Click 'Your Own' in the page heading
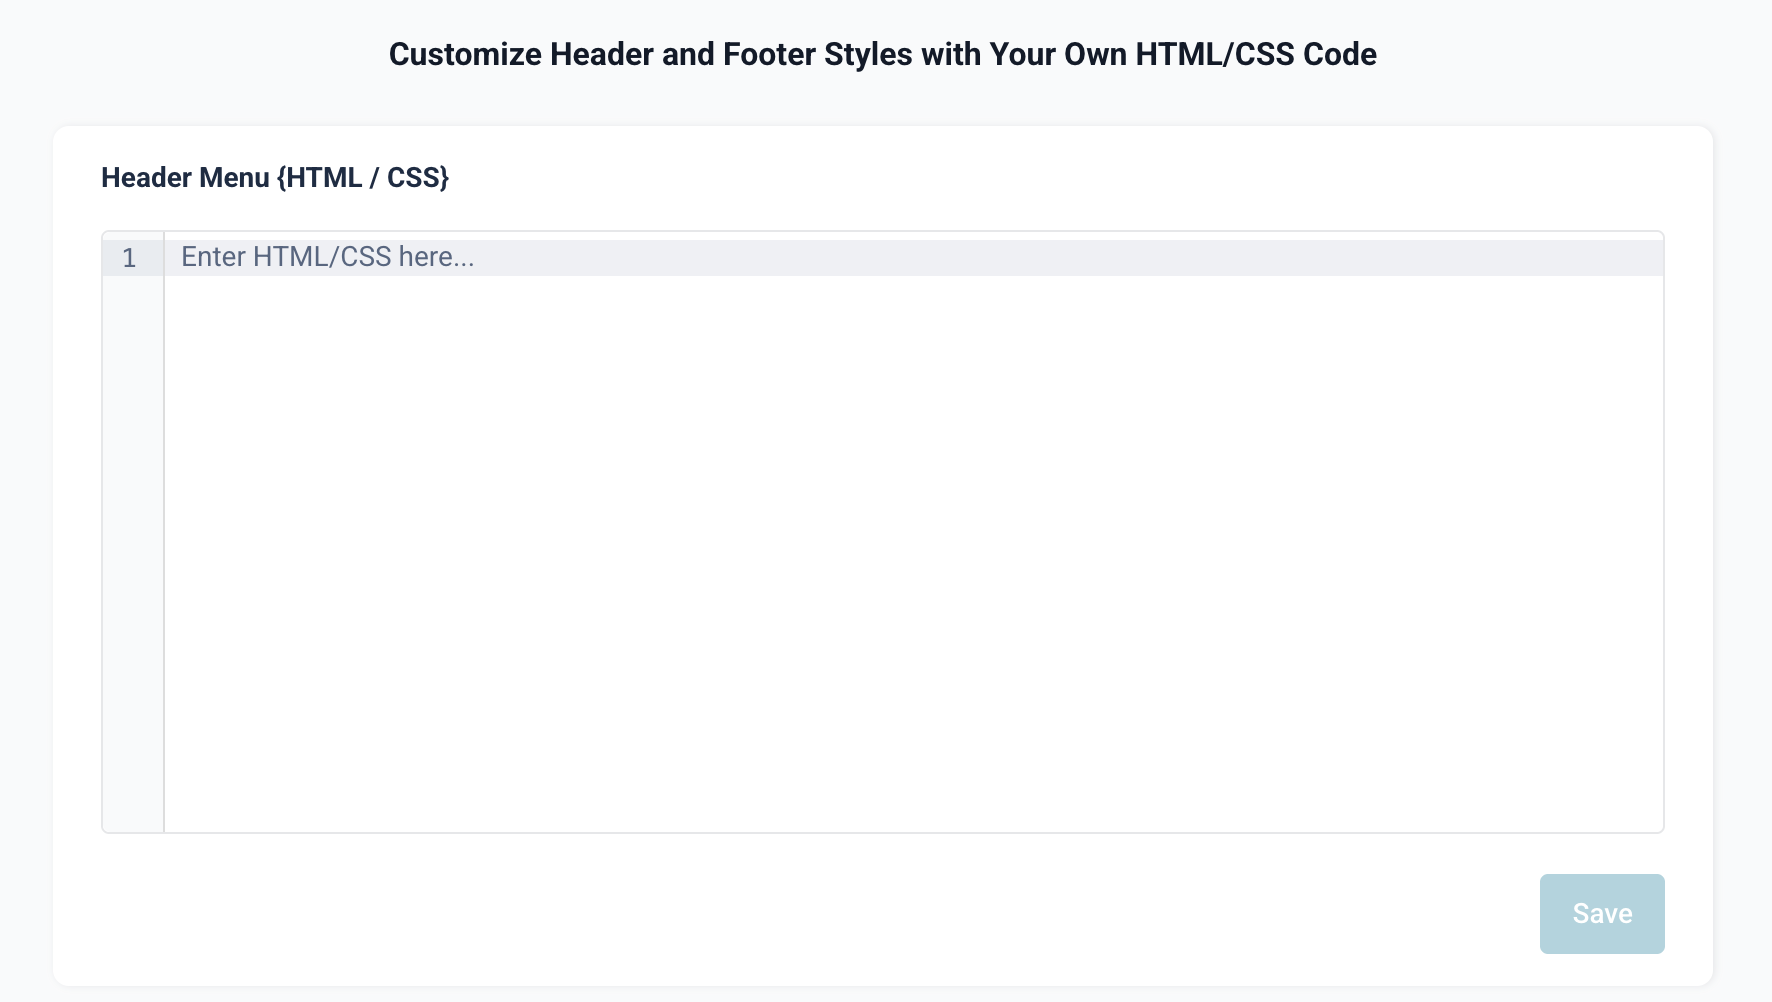Viewport: 1772px width, 1002px height. click(1058, 54)
